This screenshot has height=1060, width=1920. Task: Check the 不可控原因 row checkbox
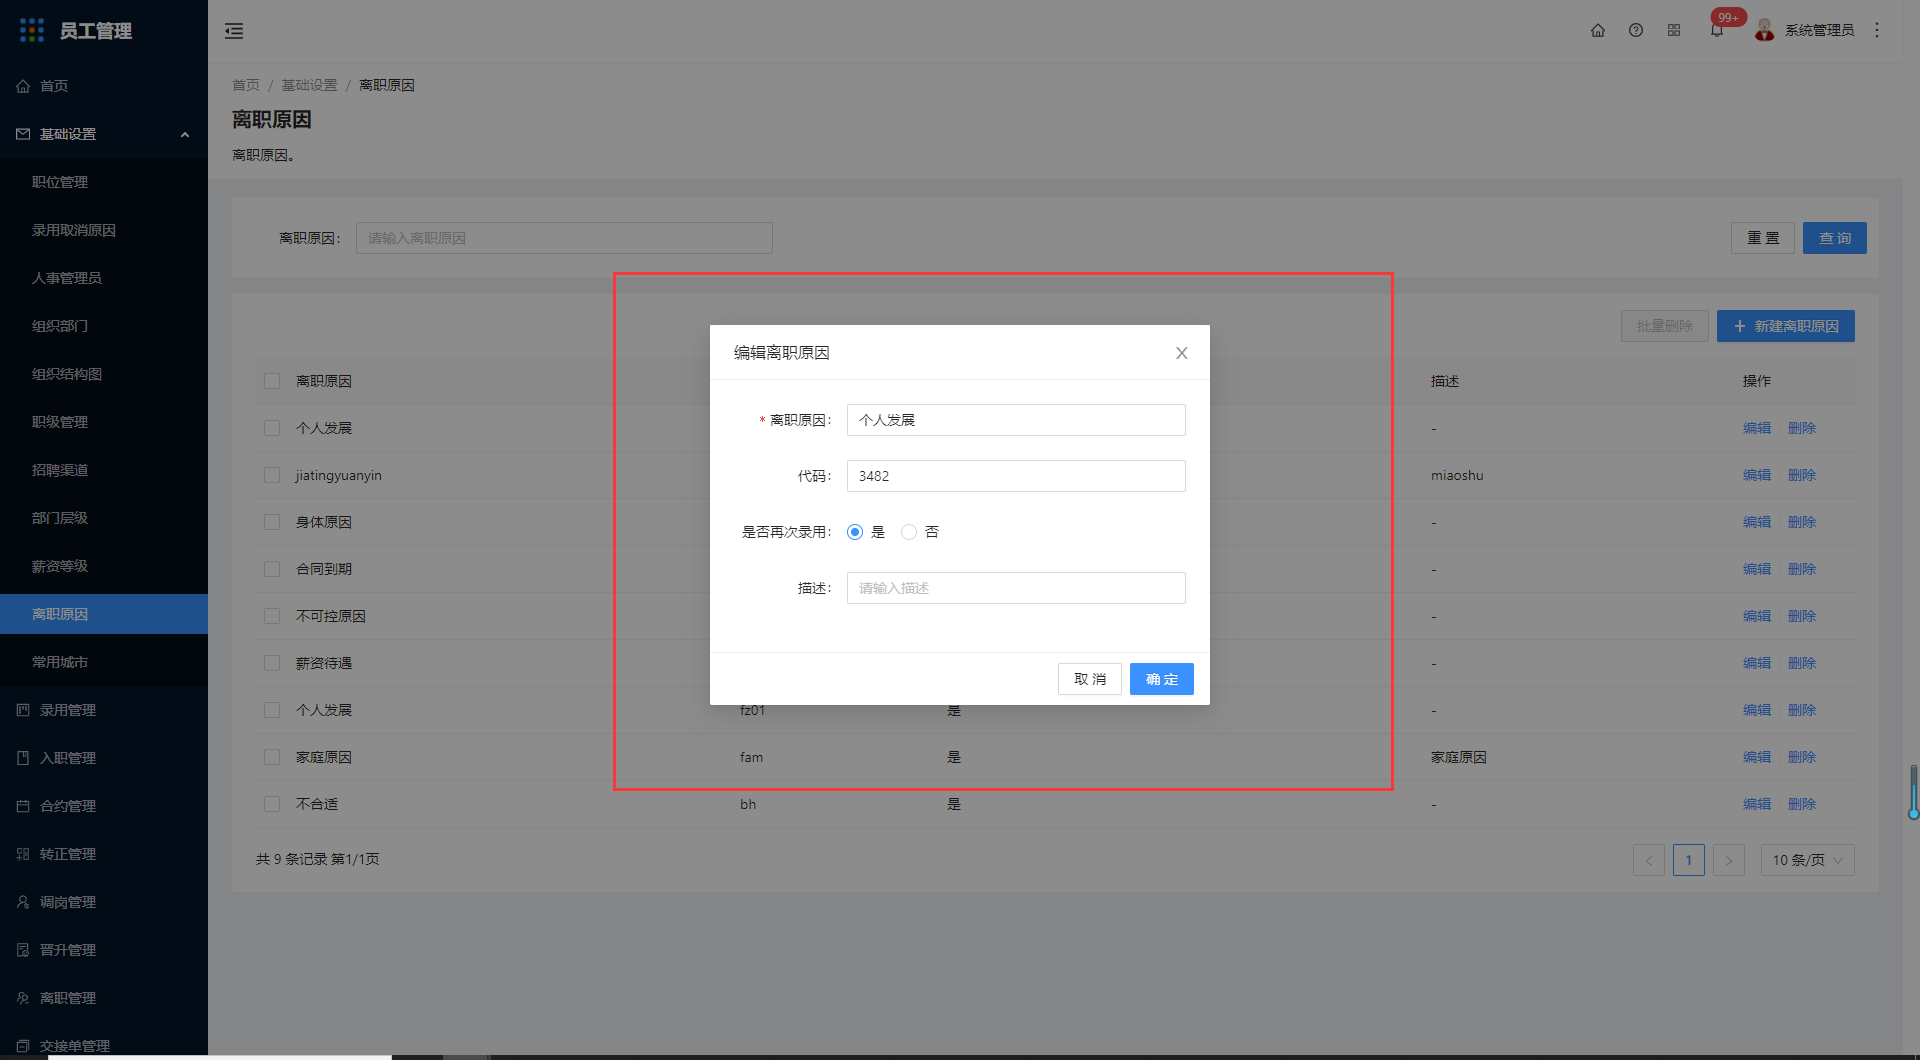[272, 616]
